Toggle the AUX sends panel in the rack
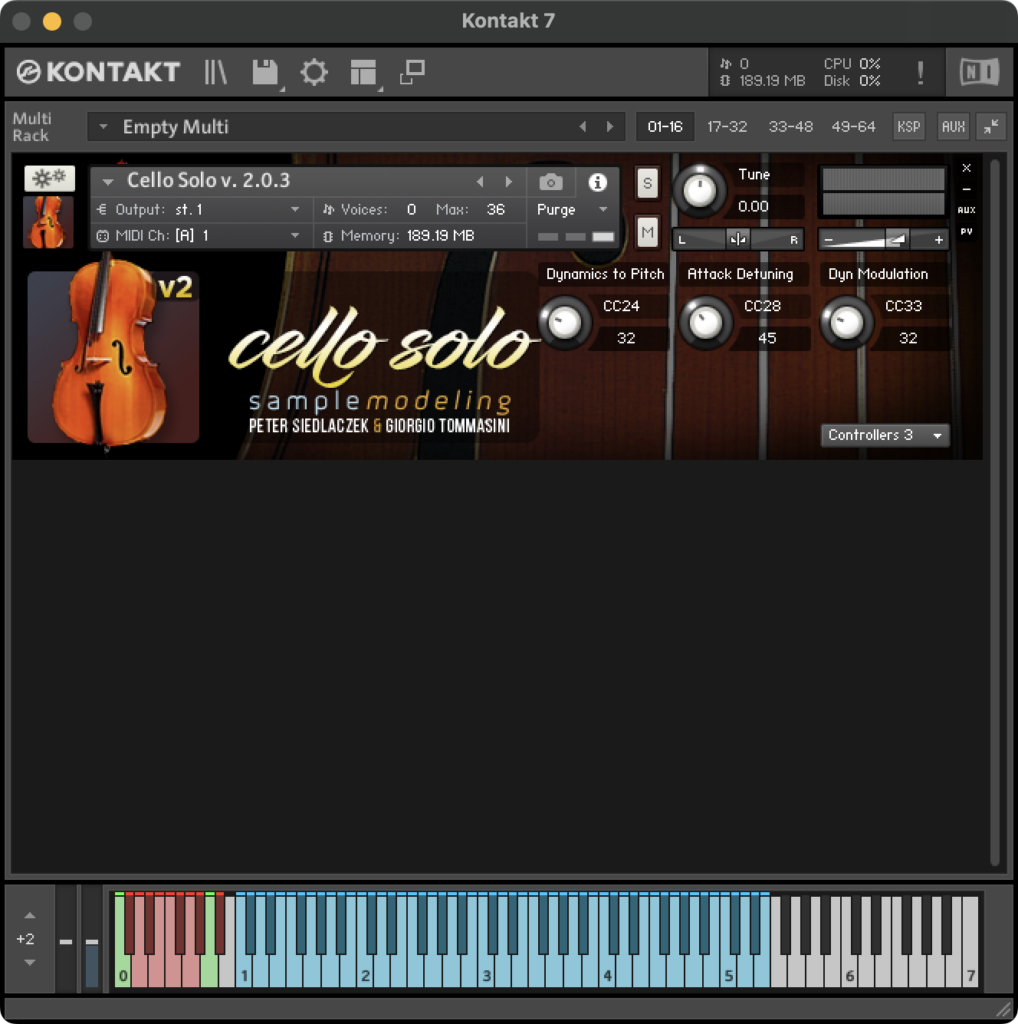The height and width of the screenshot is (1024, 1018). click(953, 127)
